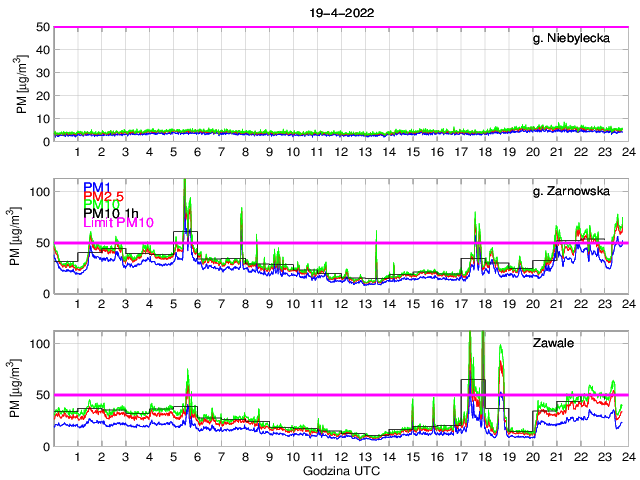This screenshot has height=480, width=640.
Task: Click the y-axis PM label of bottom plot
Action: click(x=21, y=389)
